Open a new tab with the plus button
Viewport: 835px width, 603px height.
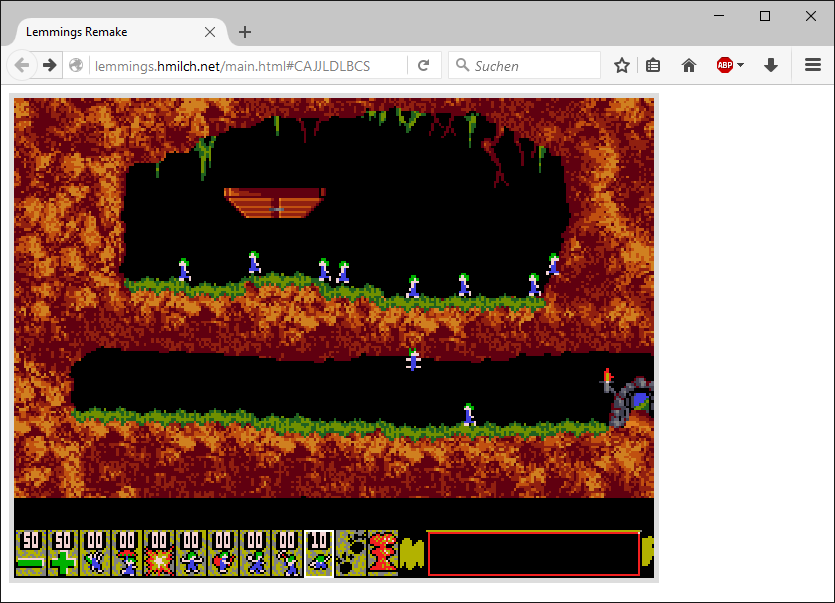(244, 32)
